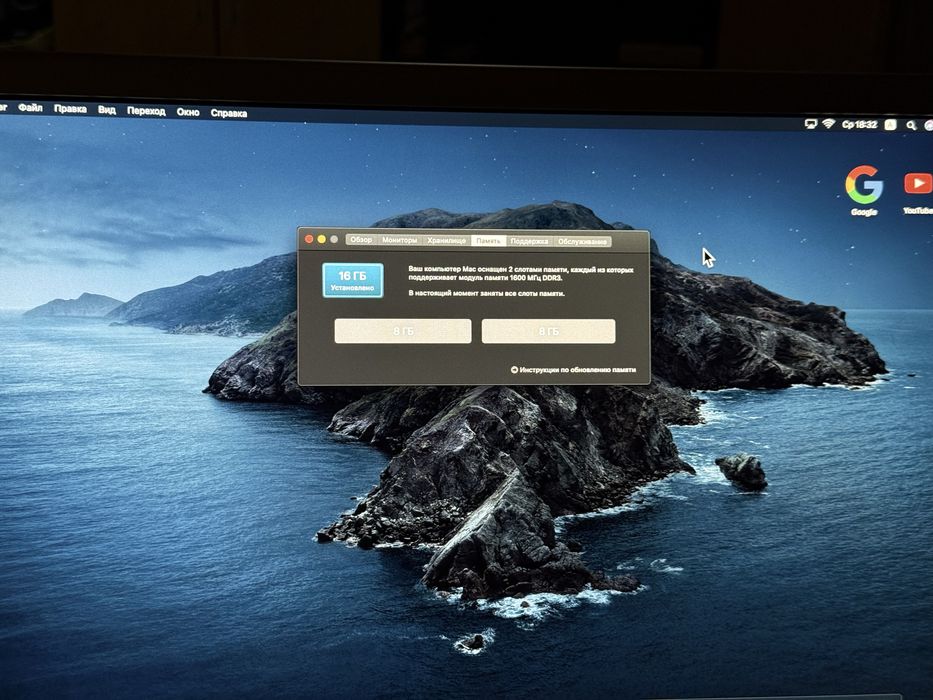Select the Память tab
This screenshot has height=700, width=933.
click(x=489, y=240)
